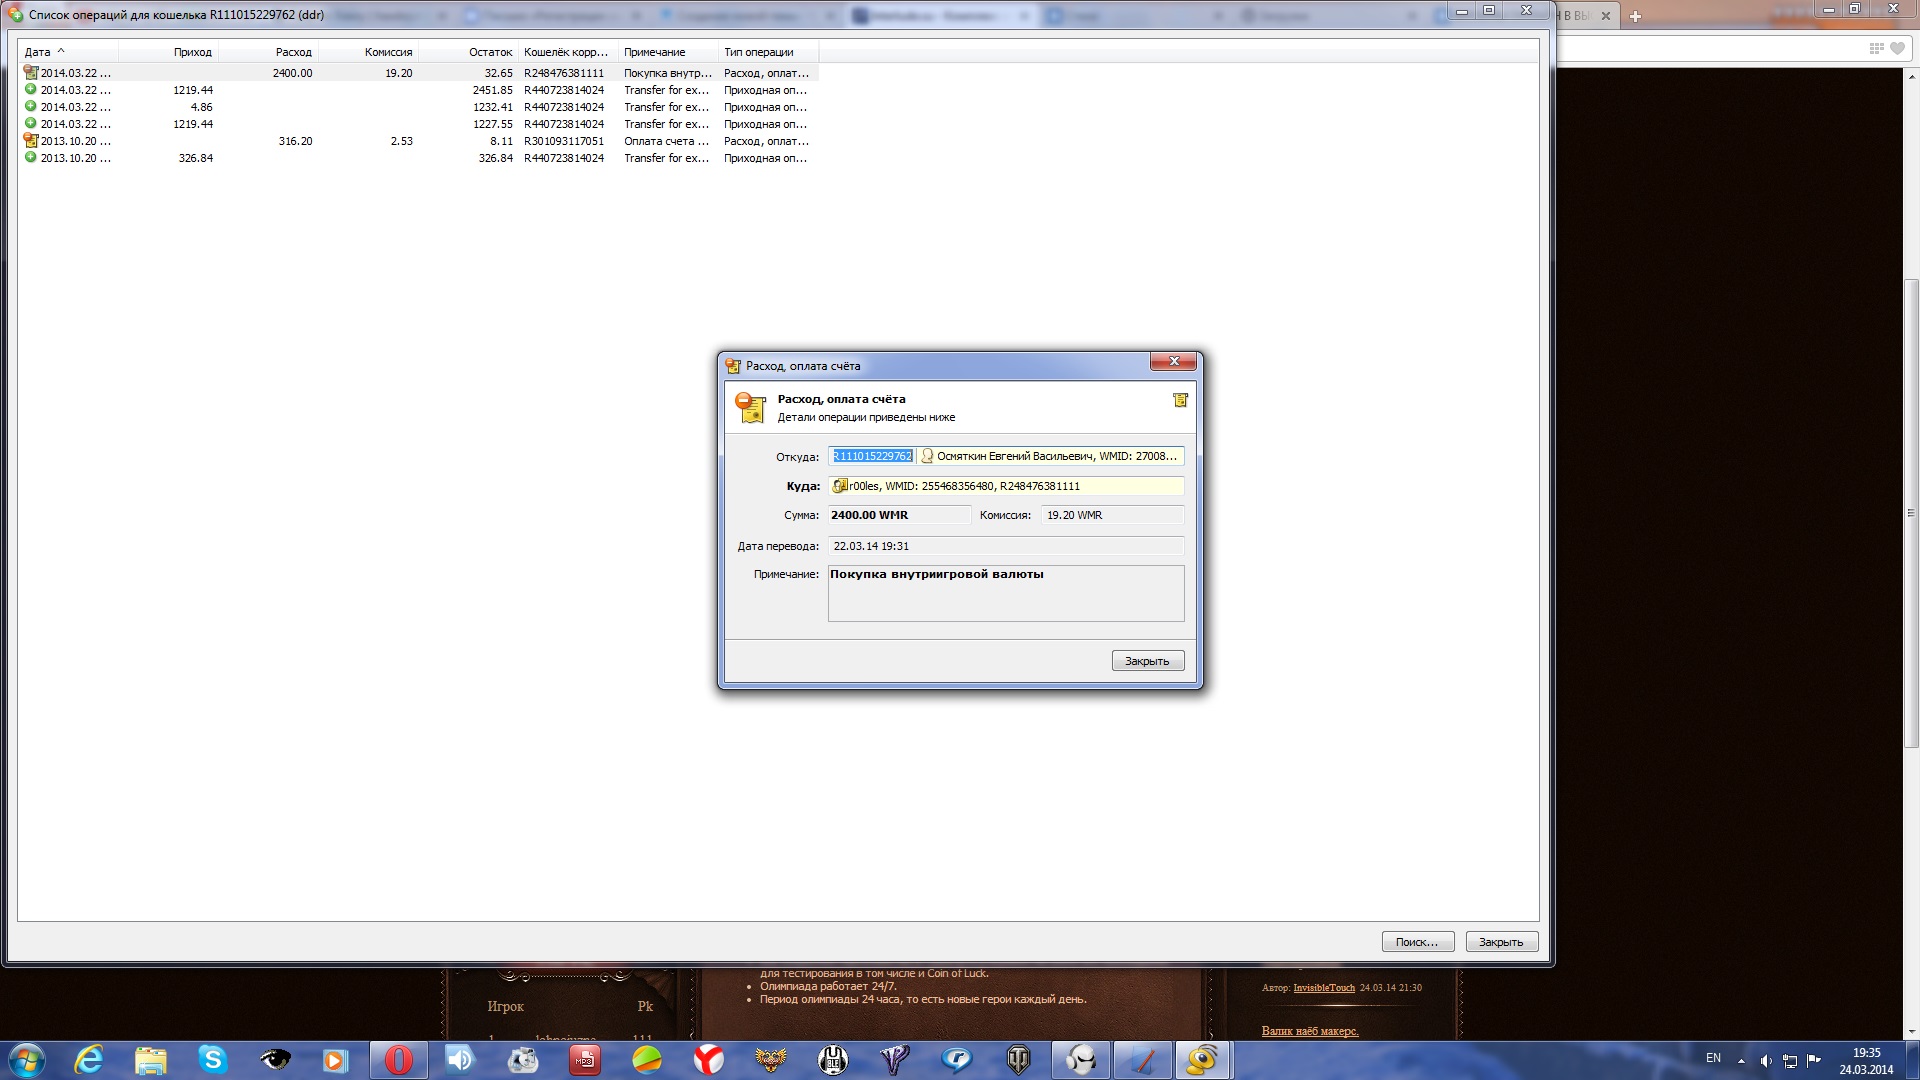The image size is (1920, 1080).
Task: Click the Дата перевода field
Action: [1006, 546]
